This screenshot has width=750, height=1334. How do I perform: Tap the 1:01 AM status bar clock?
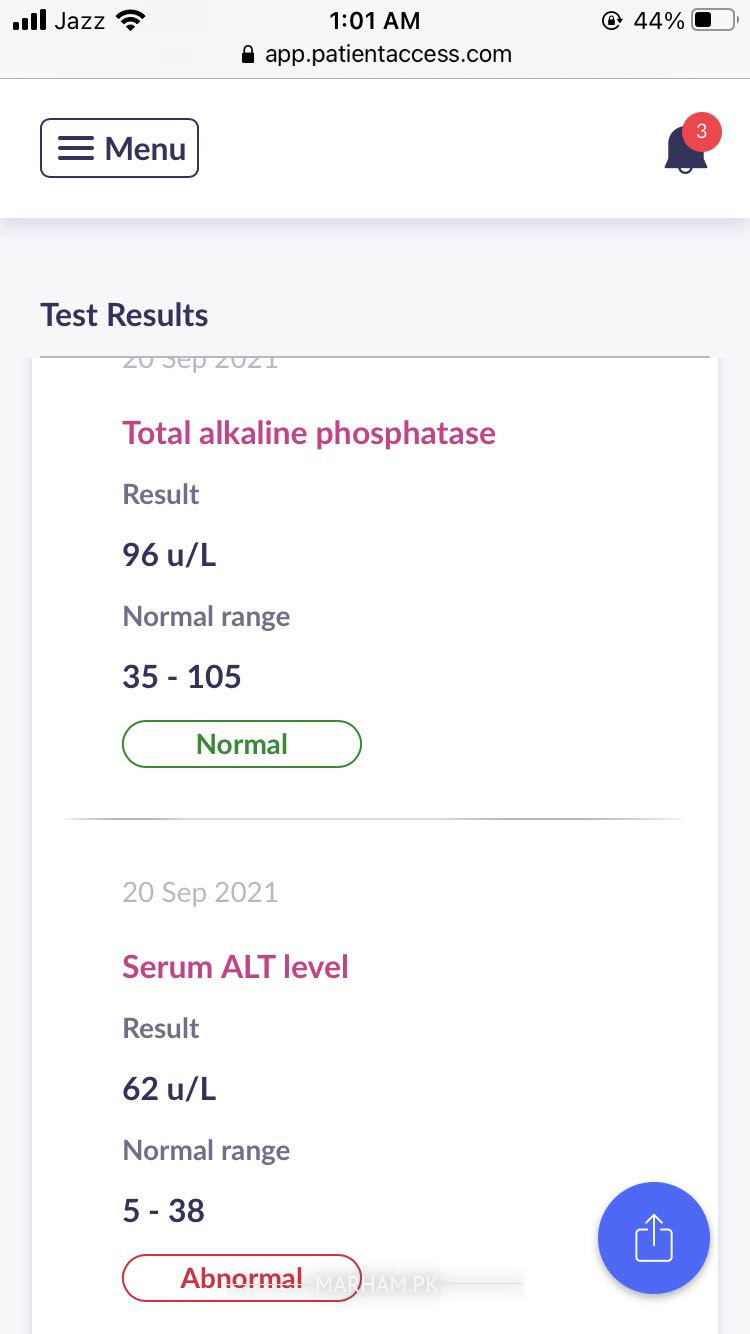tap(374, 20)
